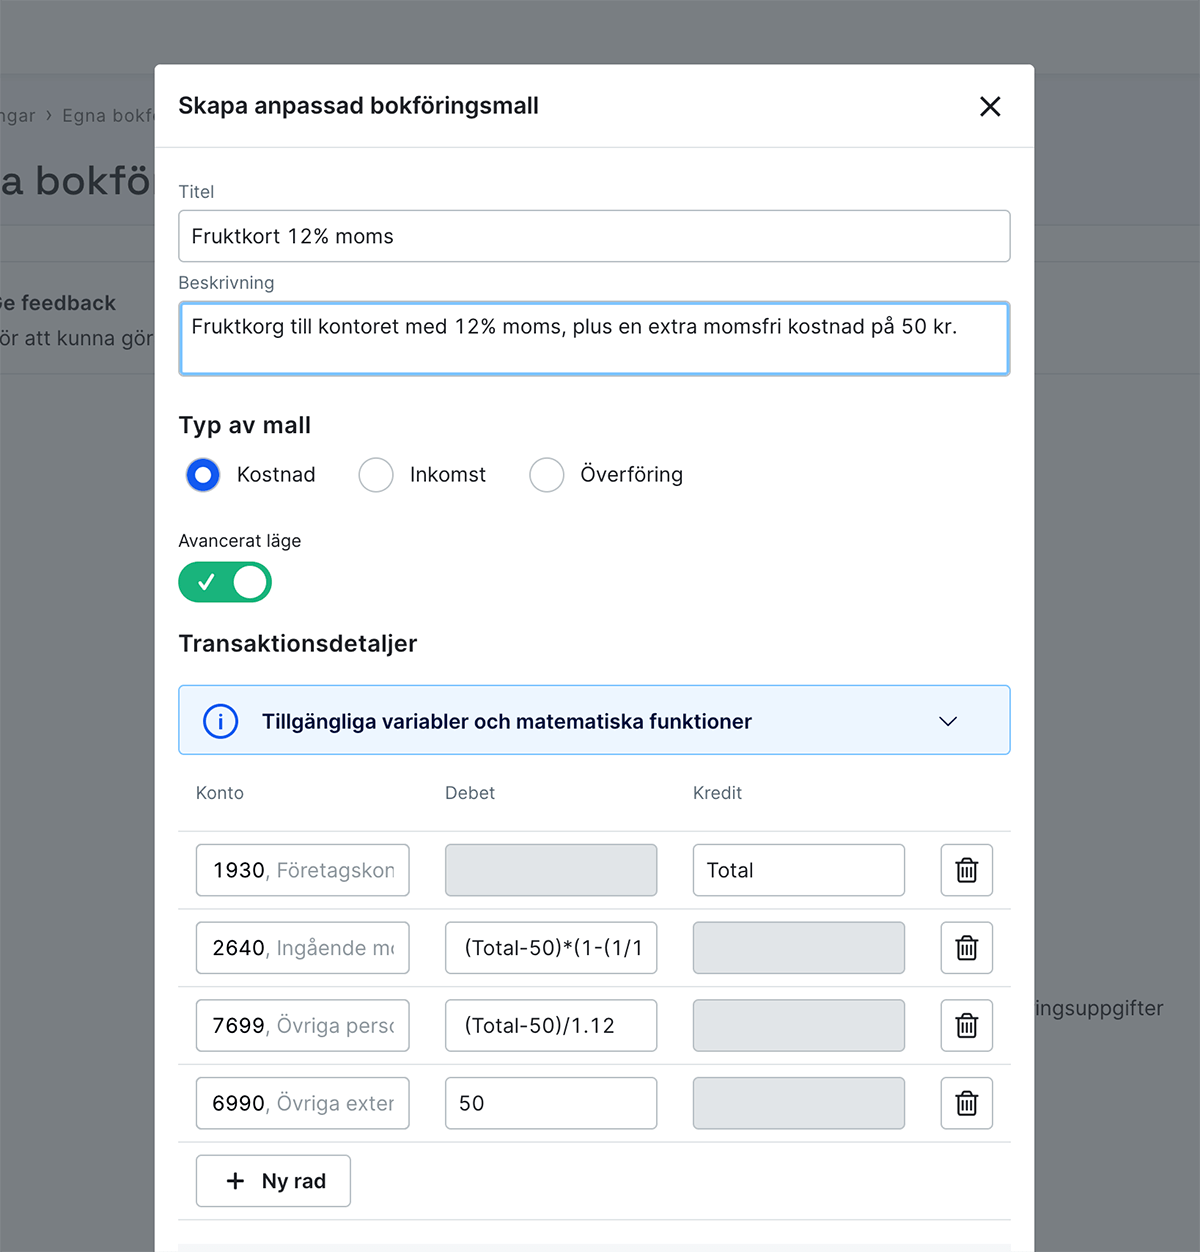Open the 1930 account selector

coord(302,870)
